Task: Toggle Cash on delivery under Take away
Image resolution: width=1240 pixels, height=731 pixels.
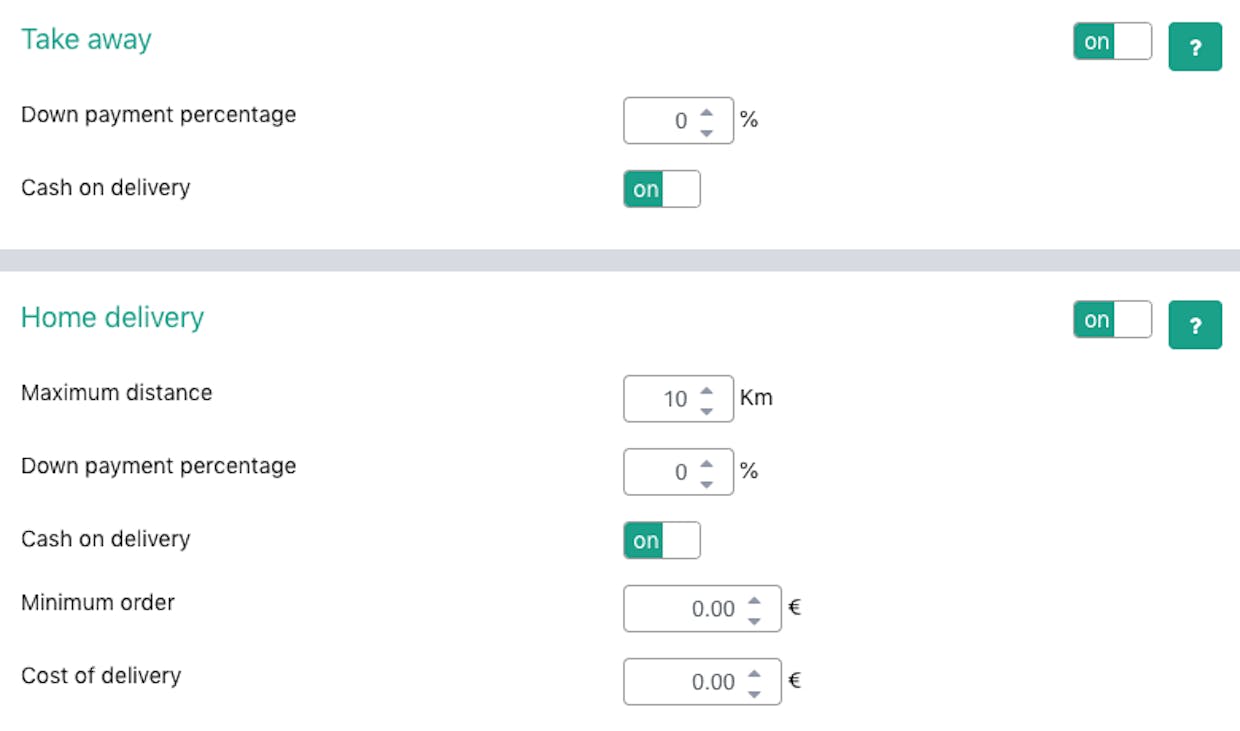Action: coord(661,189)
